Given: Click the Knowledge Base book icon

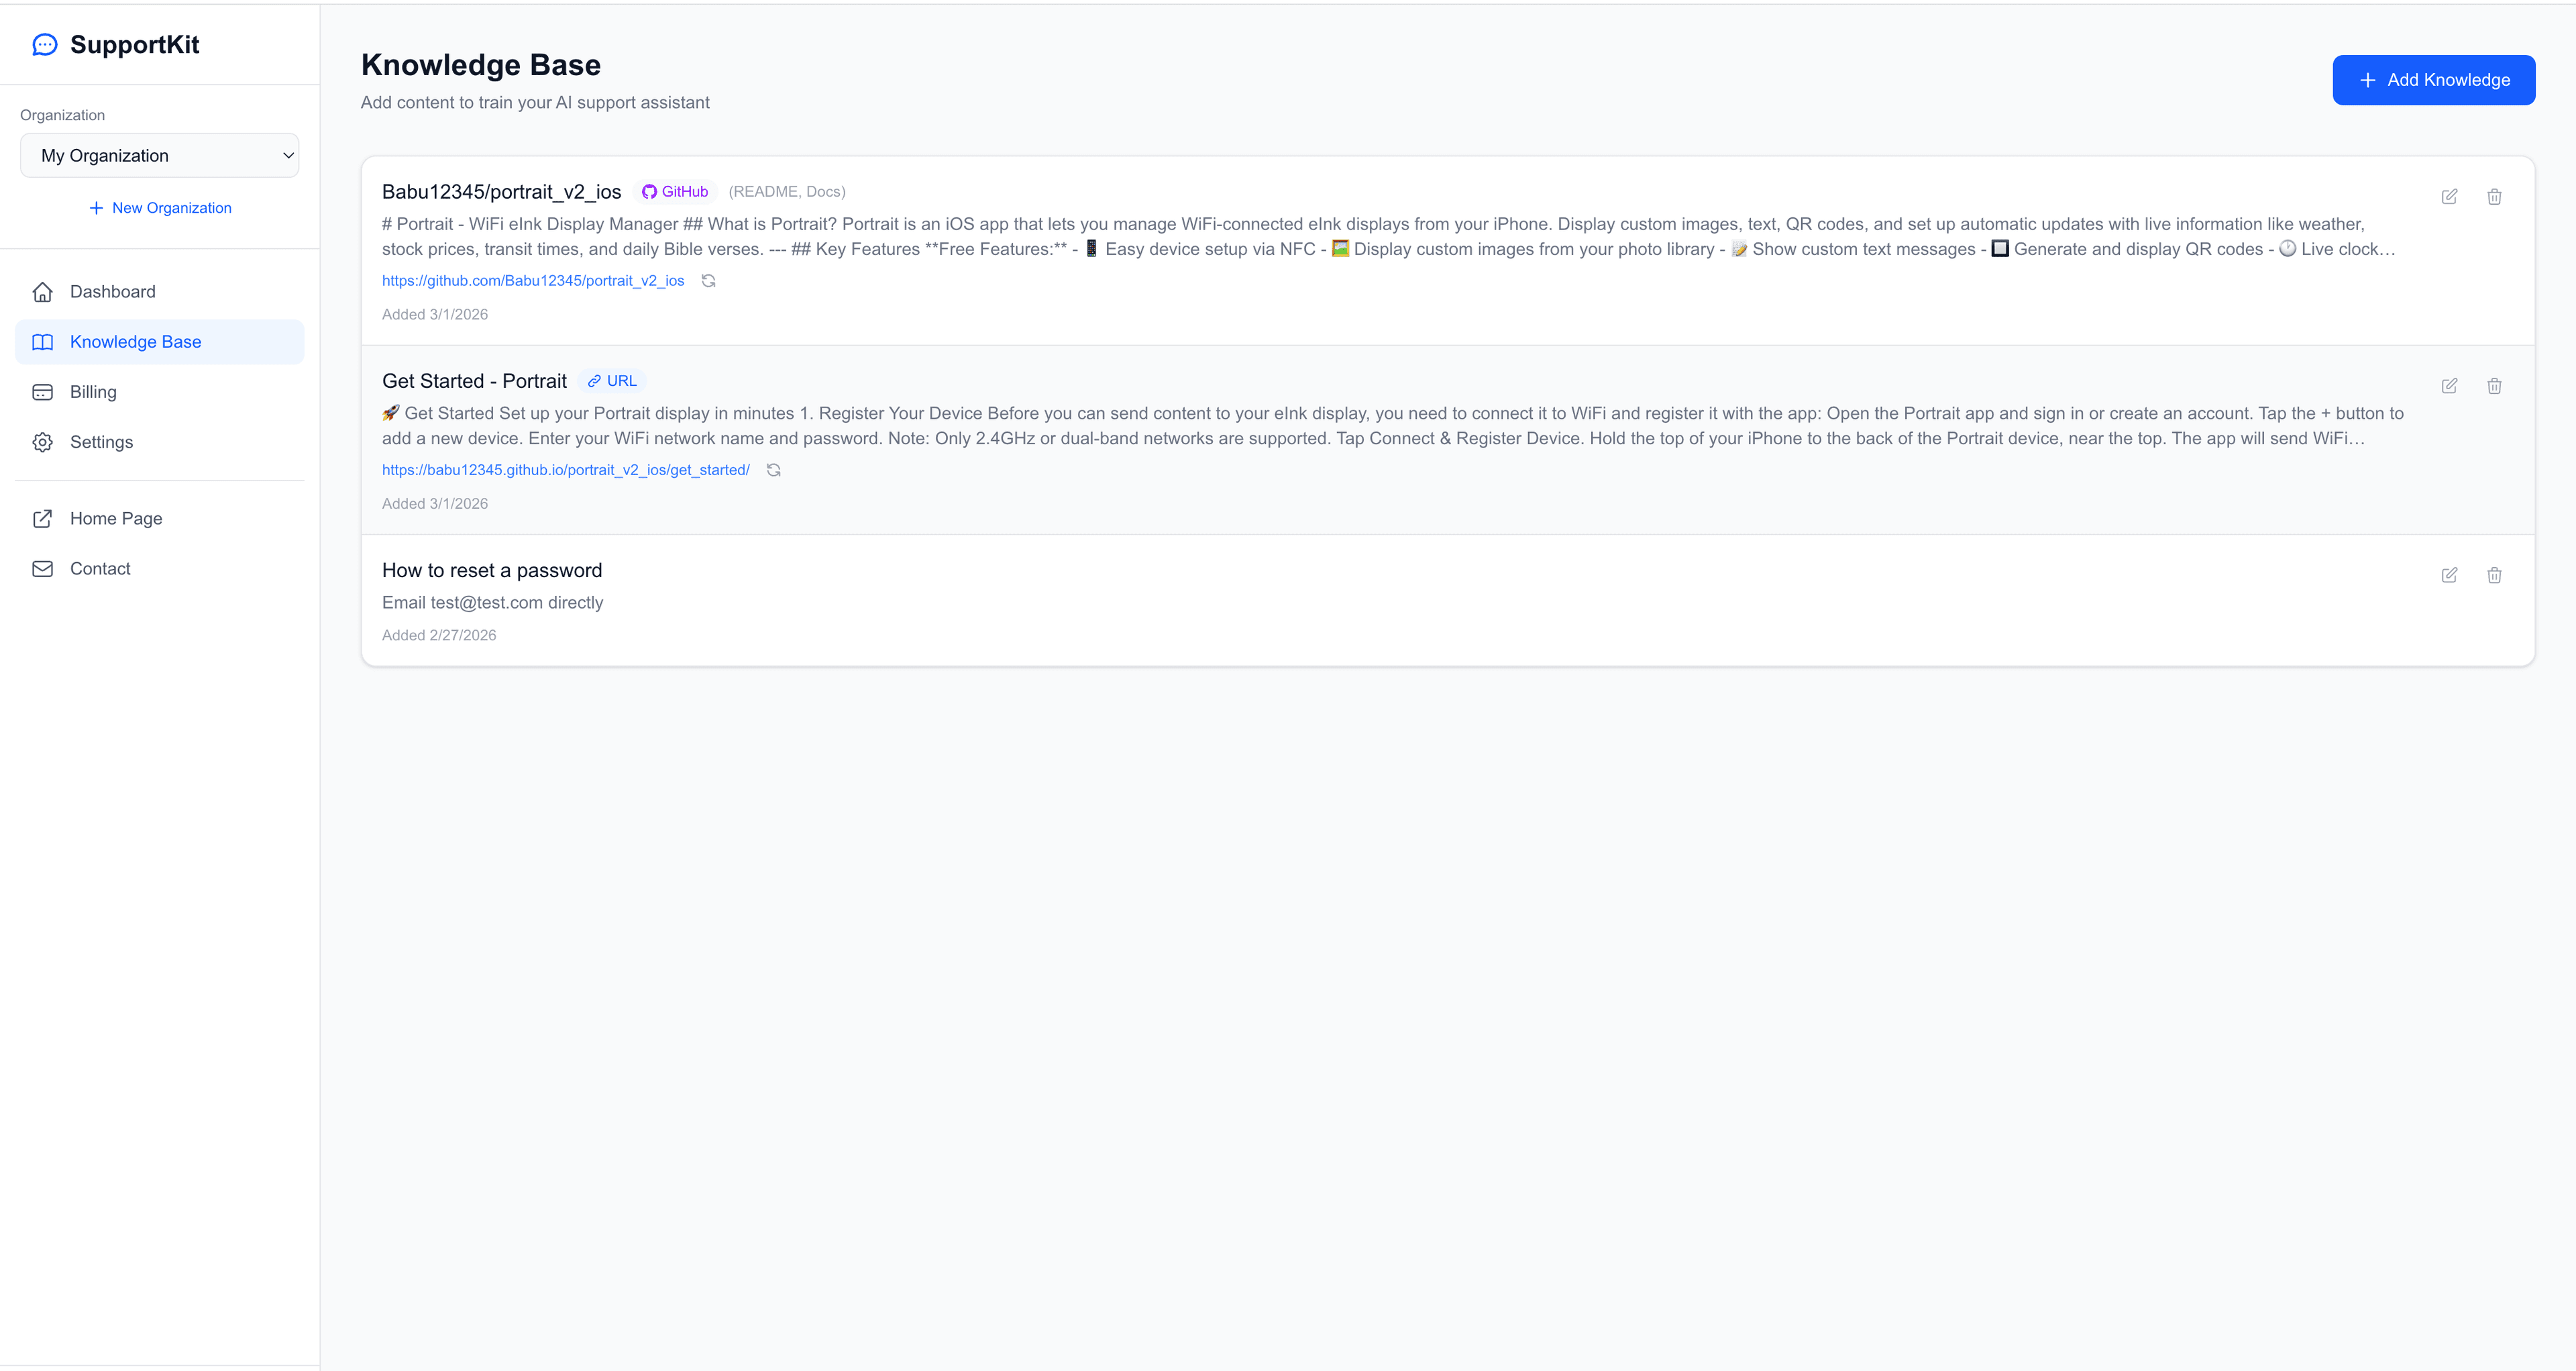Looking at the screenshot, I should click(44, 341).
